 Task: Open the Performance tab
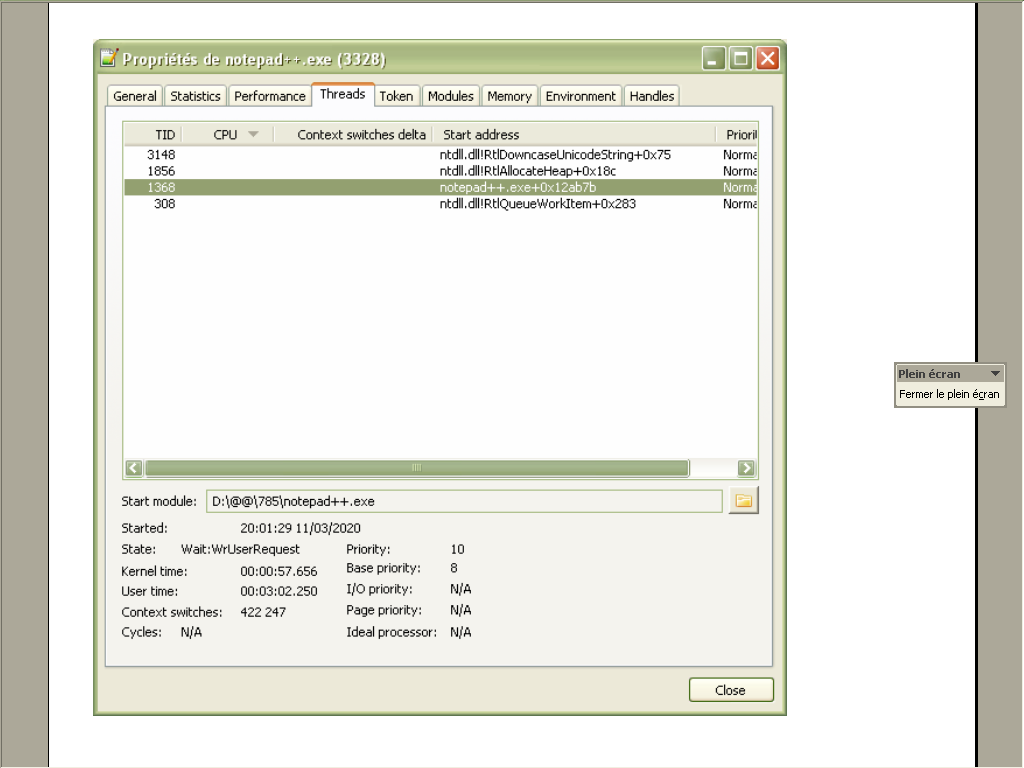[x=270, y=96]
